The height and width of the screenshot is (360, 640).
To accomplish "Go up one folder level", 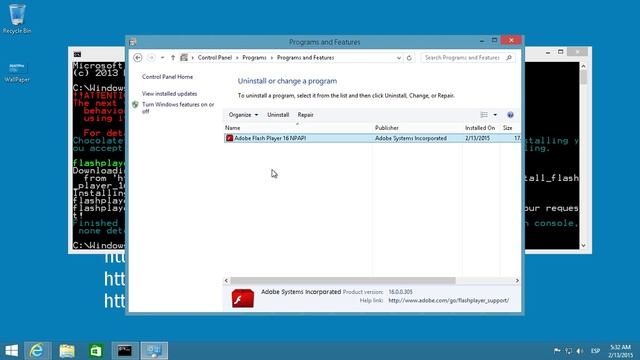I will pyautogui.click(x=173, y=58).
